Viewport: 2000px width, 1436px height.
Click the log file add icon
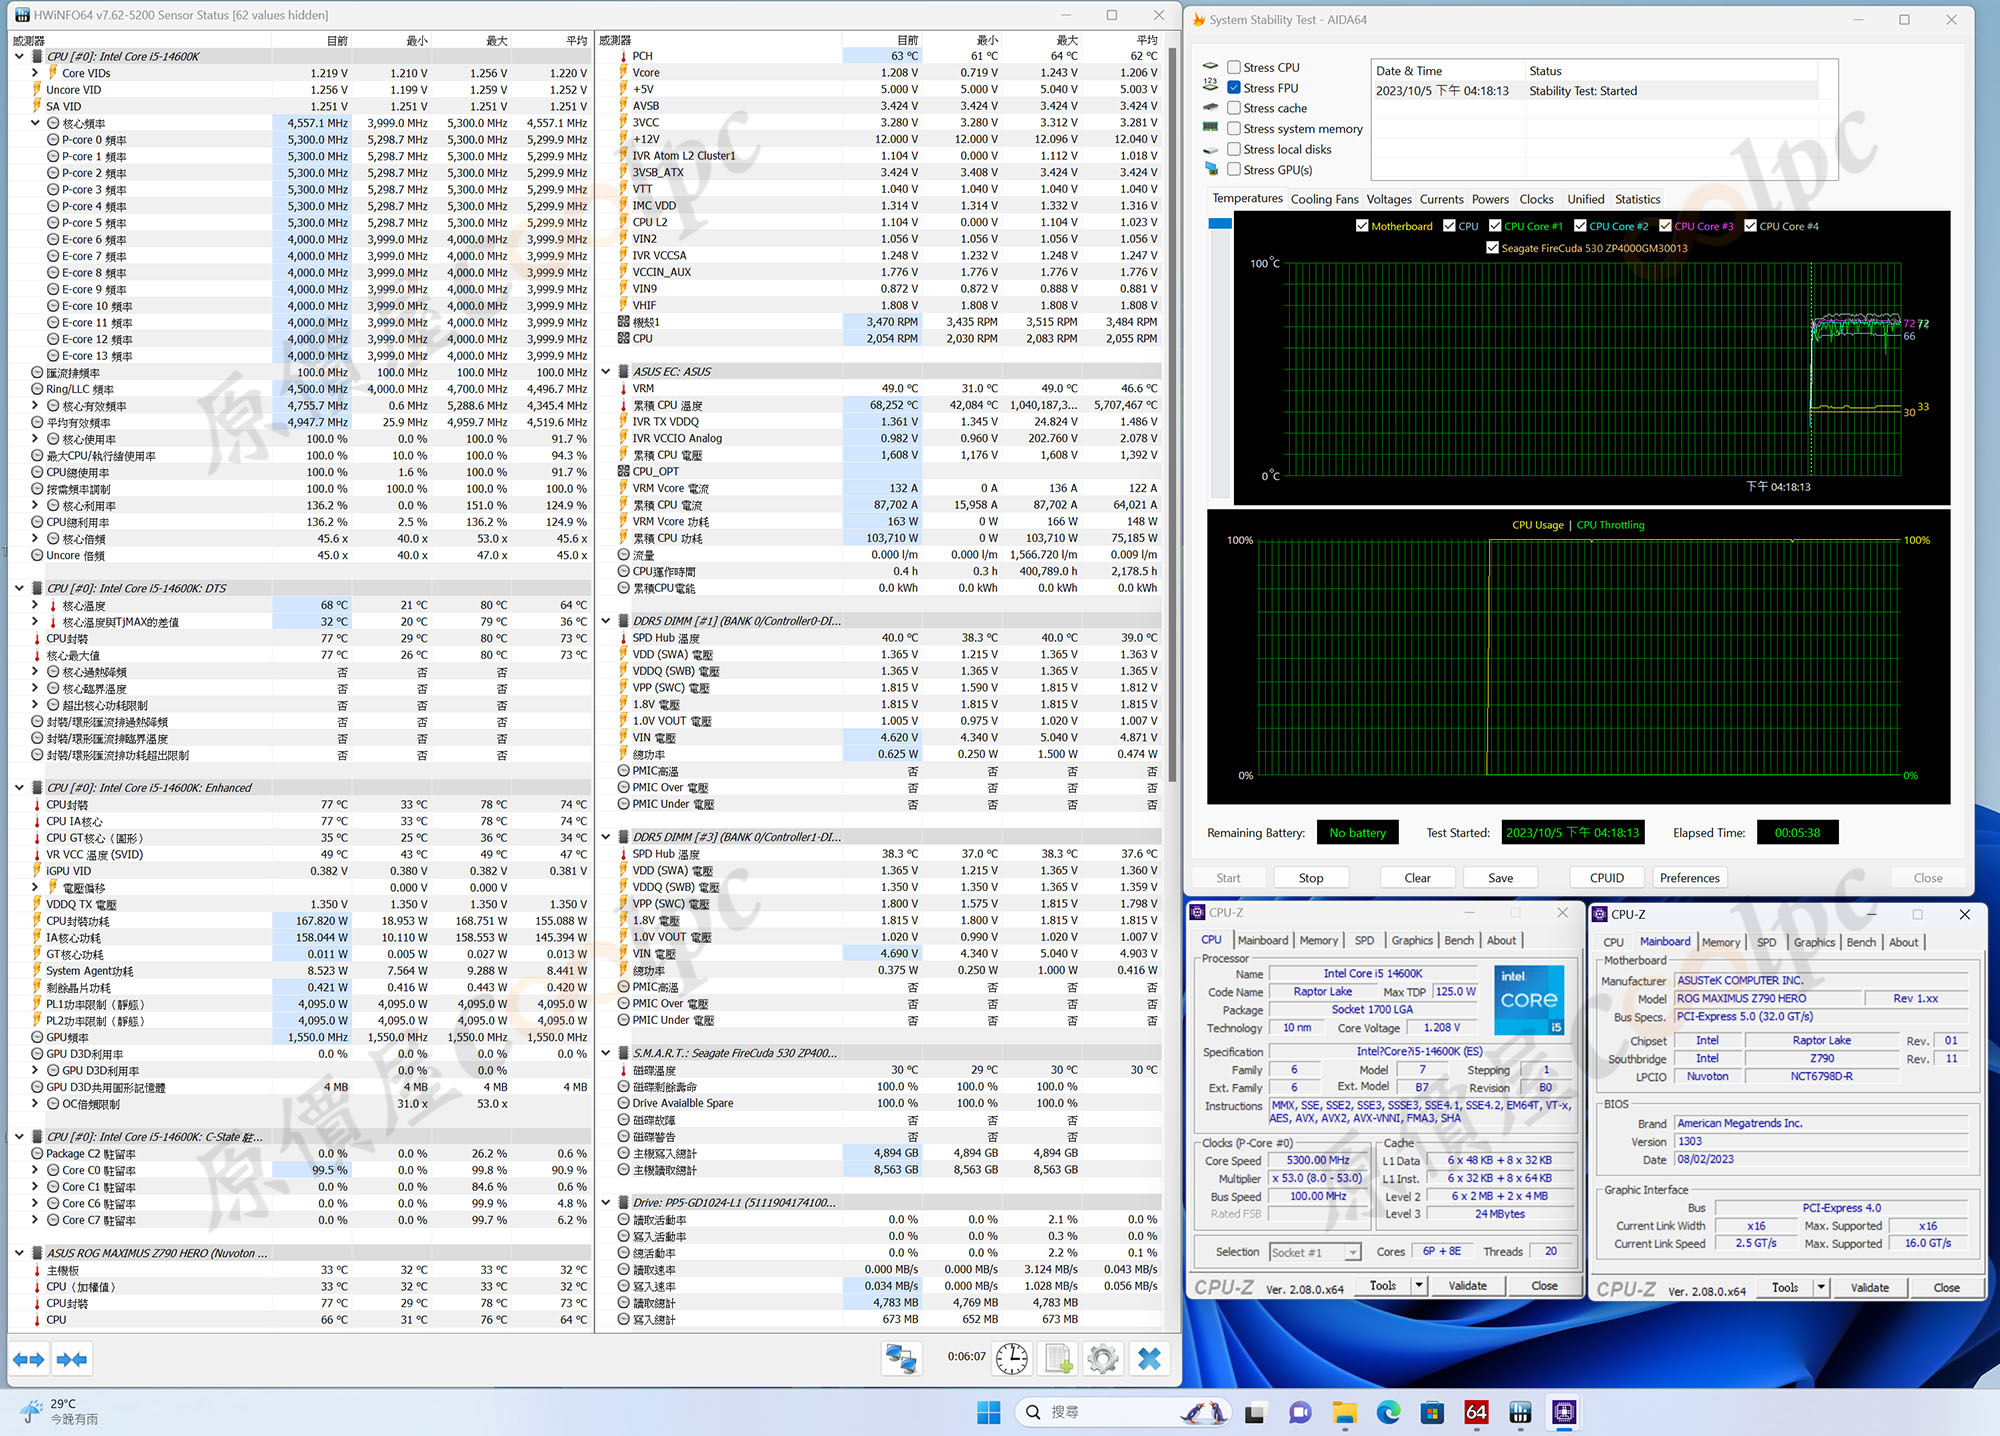[x=1059, y=1359]
